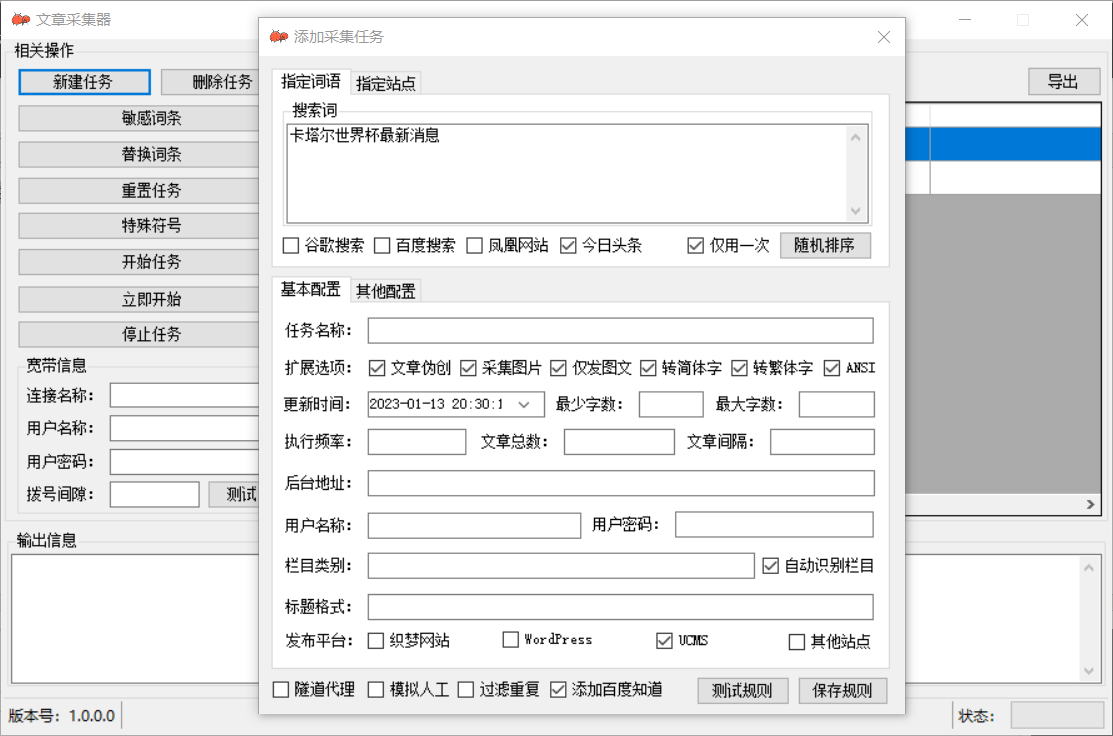Uncheck the 自动识别栏目 checkbox
1113x736 pixels.
pyautogui.click(x=770, y=566)
